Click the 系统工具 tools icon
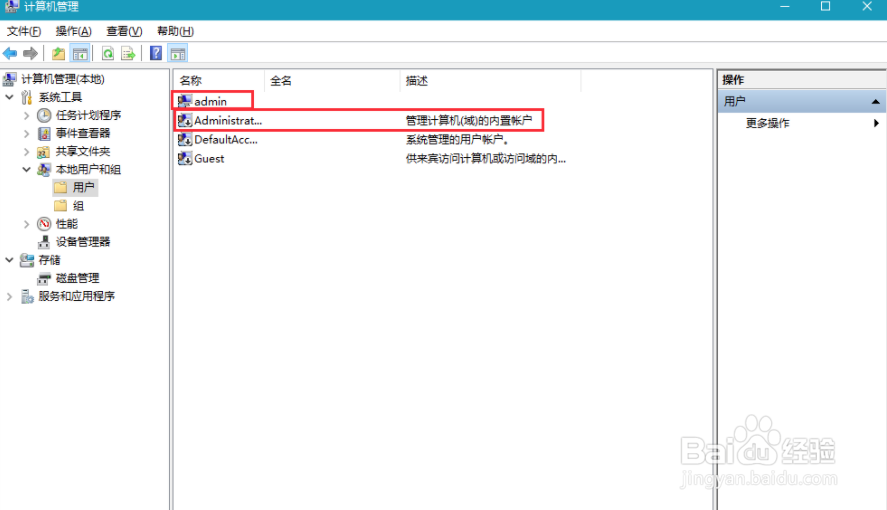887x510 pixels. 27,97
